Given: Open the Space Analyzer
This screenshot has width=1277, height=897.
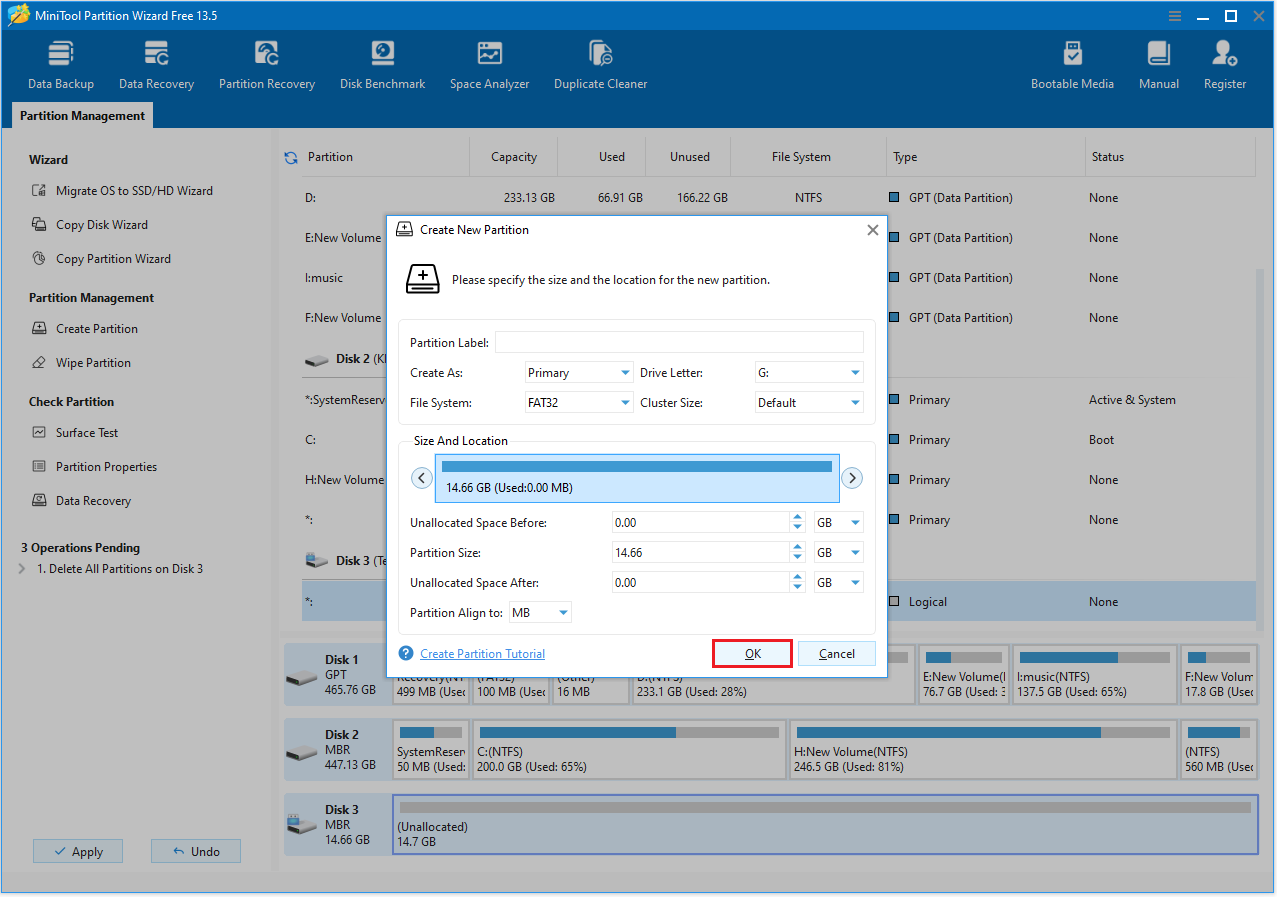Looking at the screenshot, I should pos(489,62).
